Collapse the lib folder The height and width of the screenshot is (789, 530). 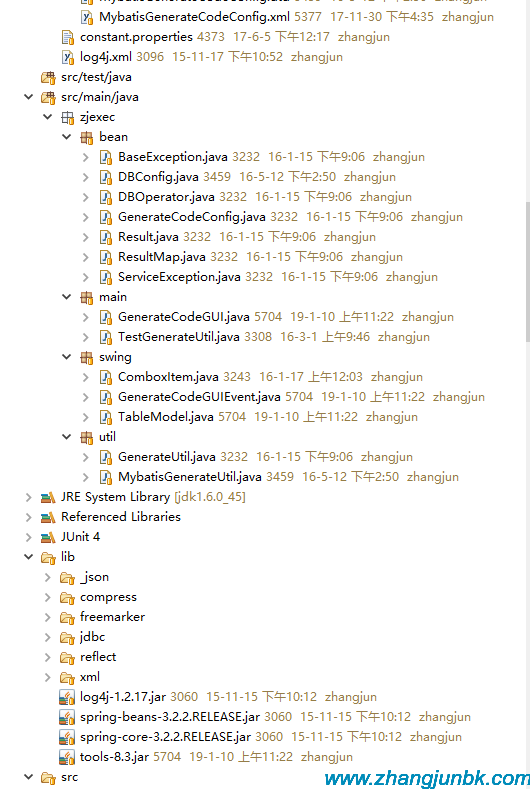click(29, 557)
